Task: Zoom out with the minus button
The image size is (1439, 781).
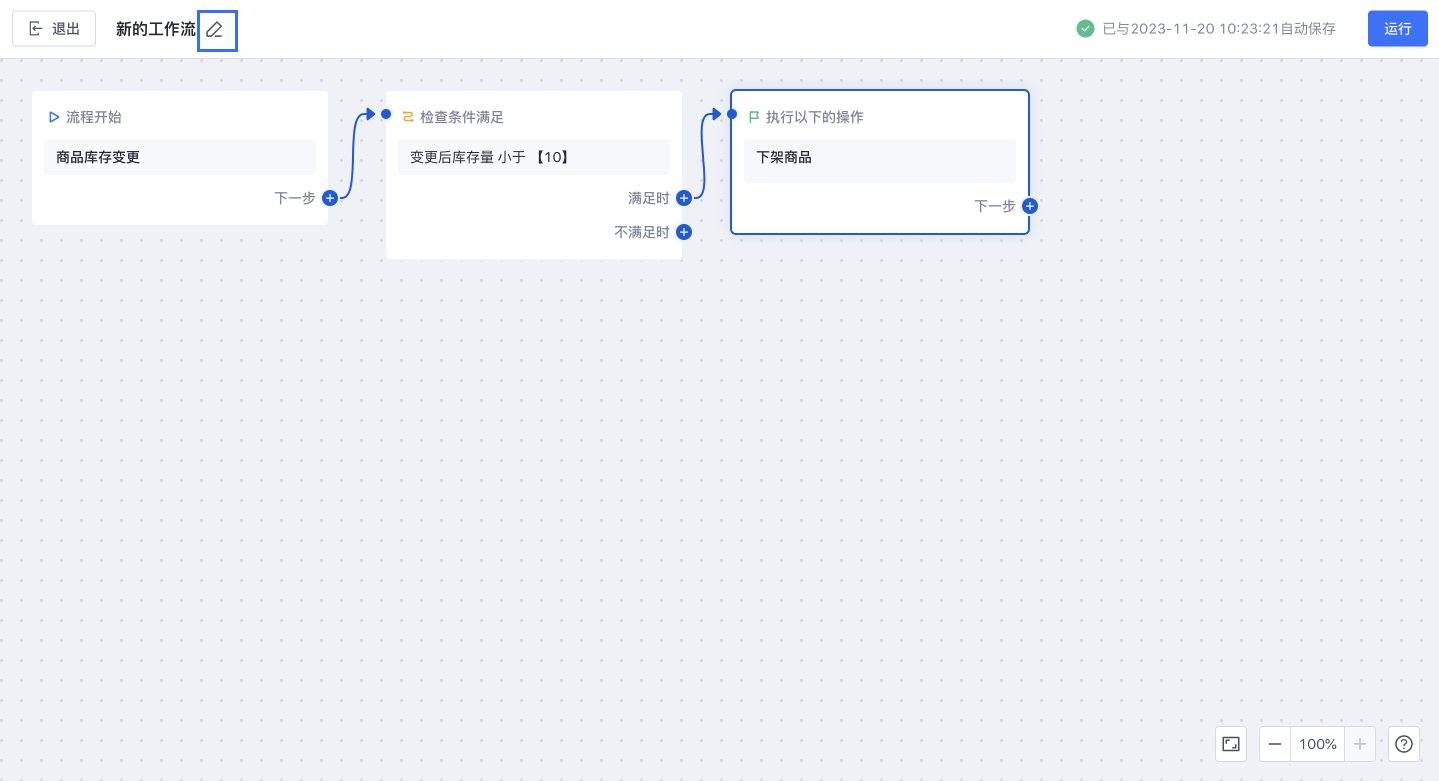Action: [1275, 744]
